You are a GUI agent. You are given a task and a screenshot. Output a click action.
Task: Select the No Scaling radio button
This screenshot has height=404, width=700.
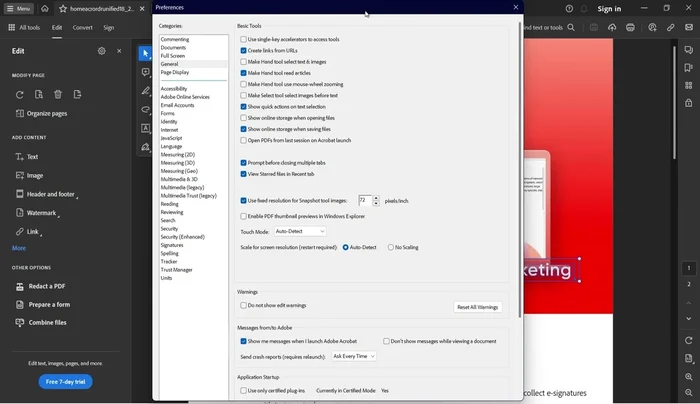(390, 247)
